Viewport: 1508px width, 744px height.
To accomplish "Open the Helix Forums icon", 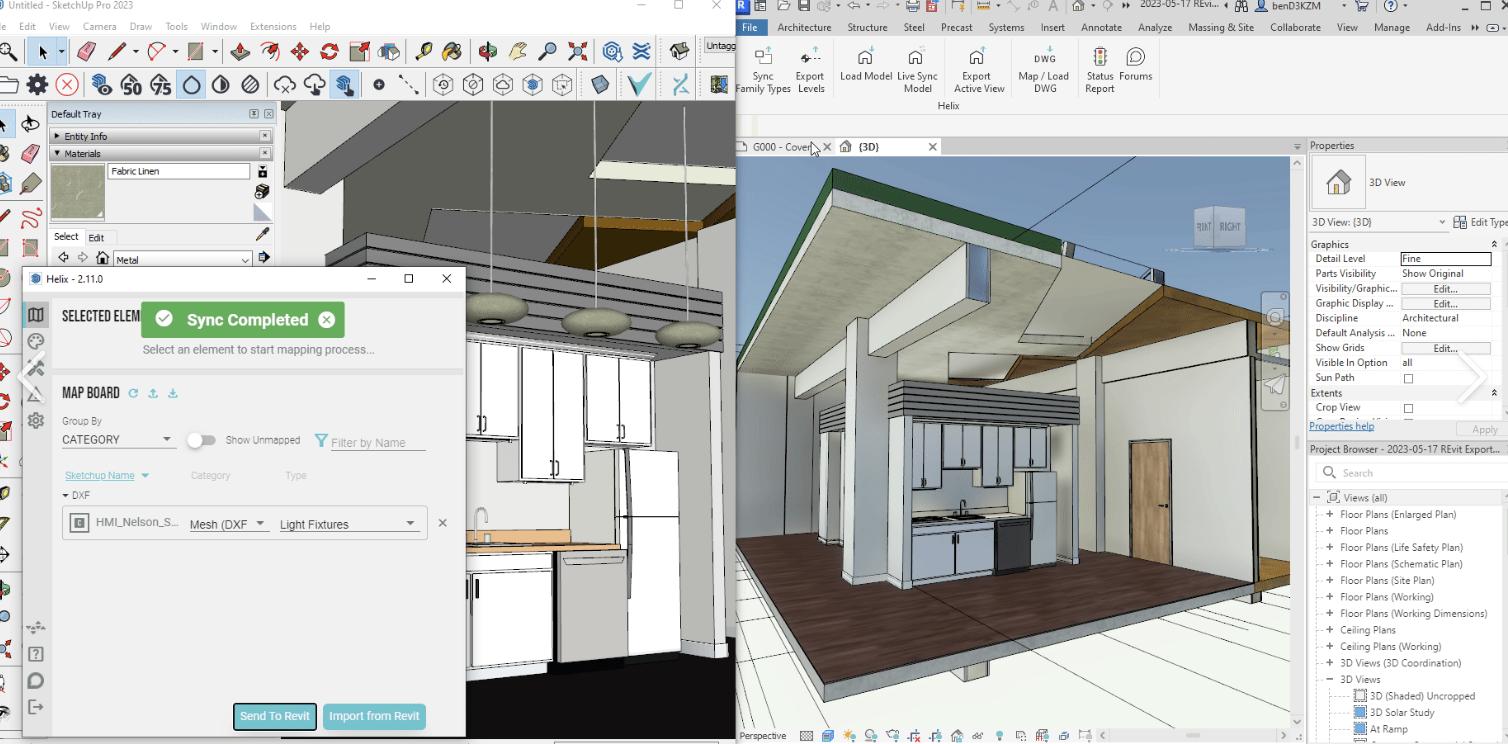I will point(1135,58).
